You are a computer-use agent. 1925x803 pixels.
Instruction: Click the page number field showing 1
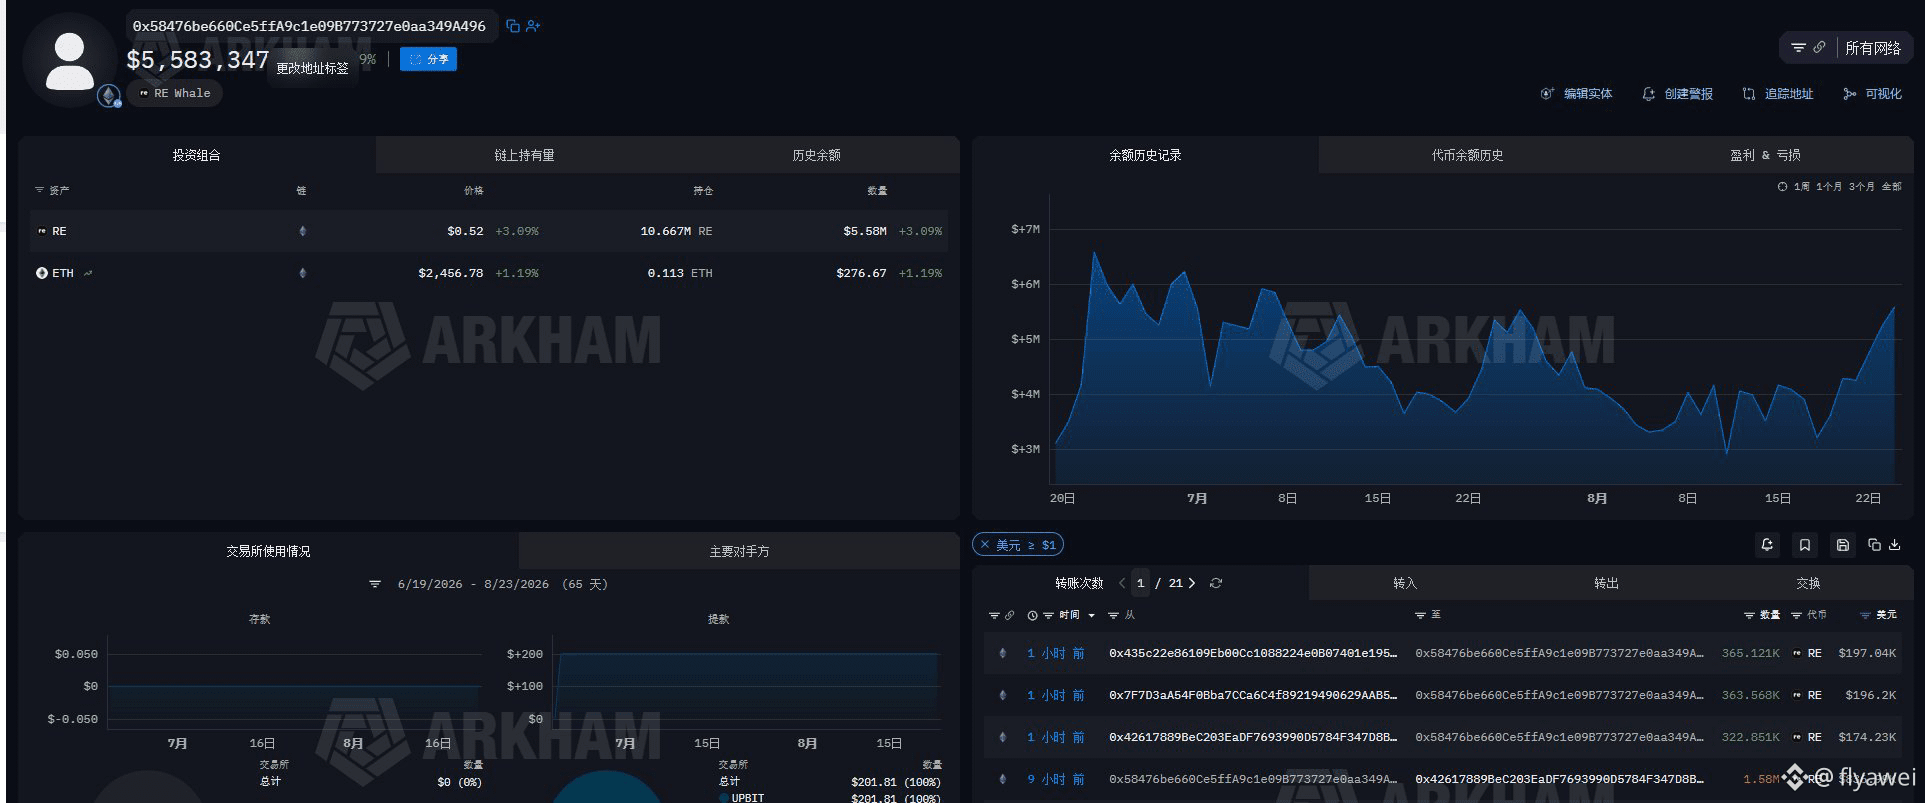click(x=1140, y=583)
